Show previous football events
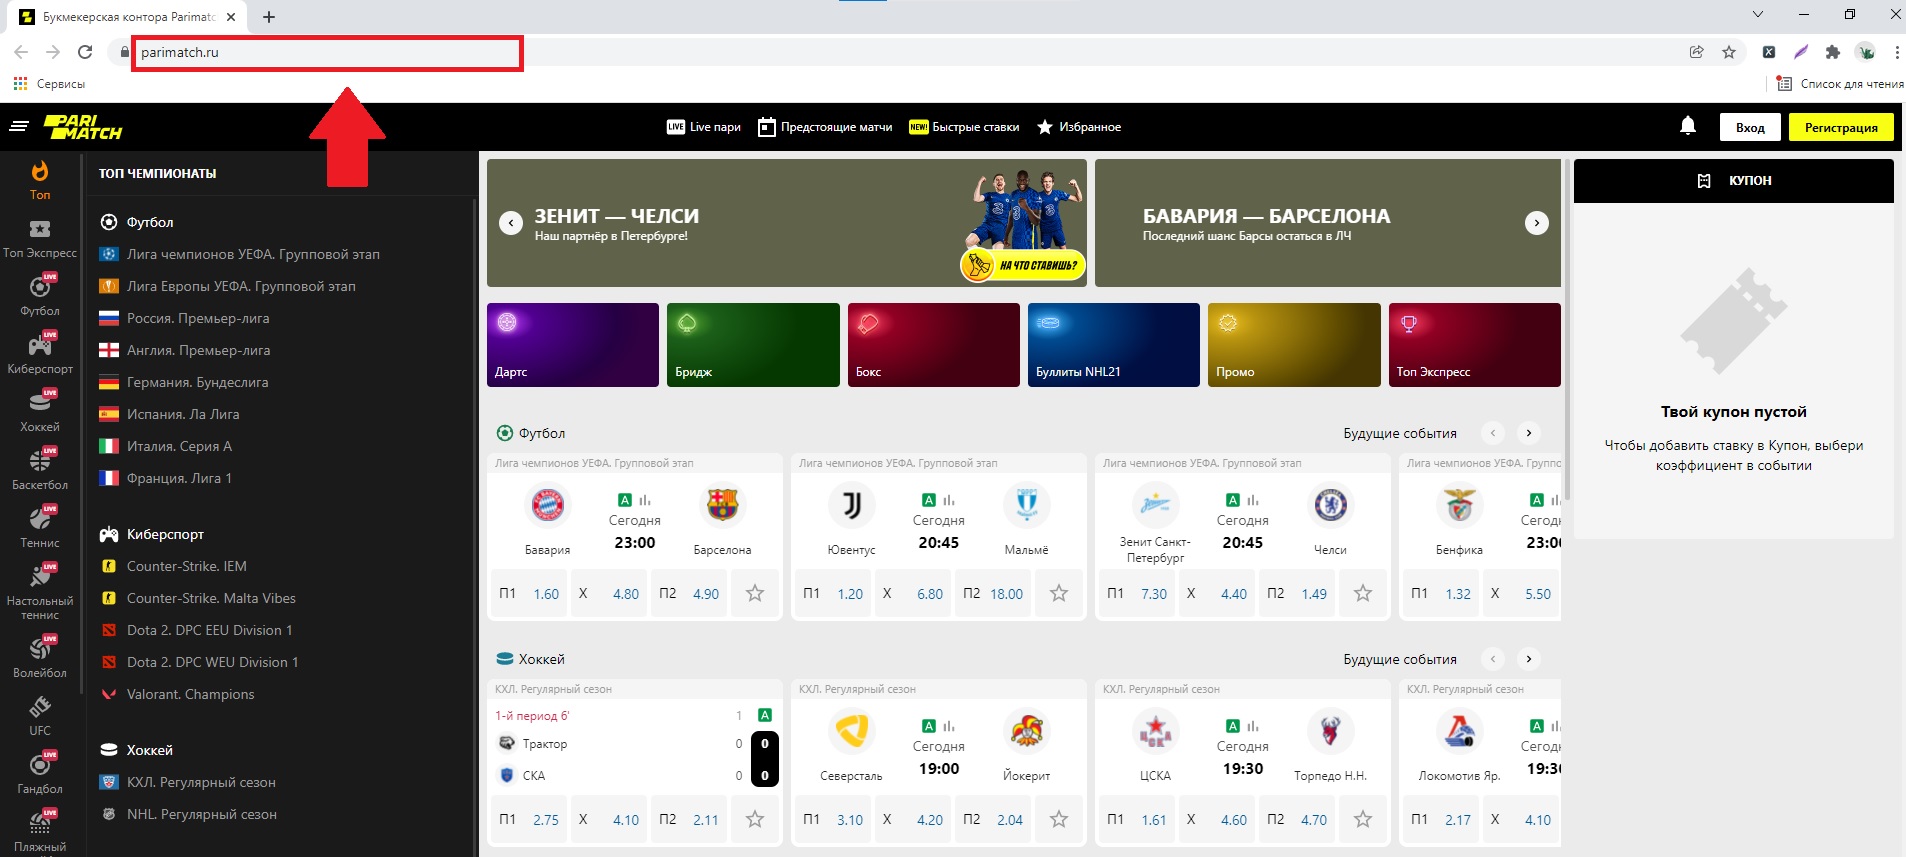This screenshot has height=857, width=1906. point(1493,433)
